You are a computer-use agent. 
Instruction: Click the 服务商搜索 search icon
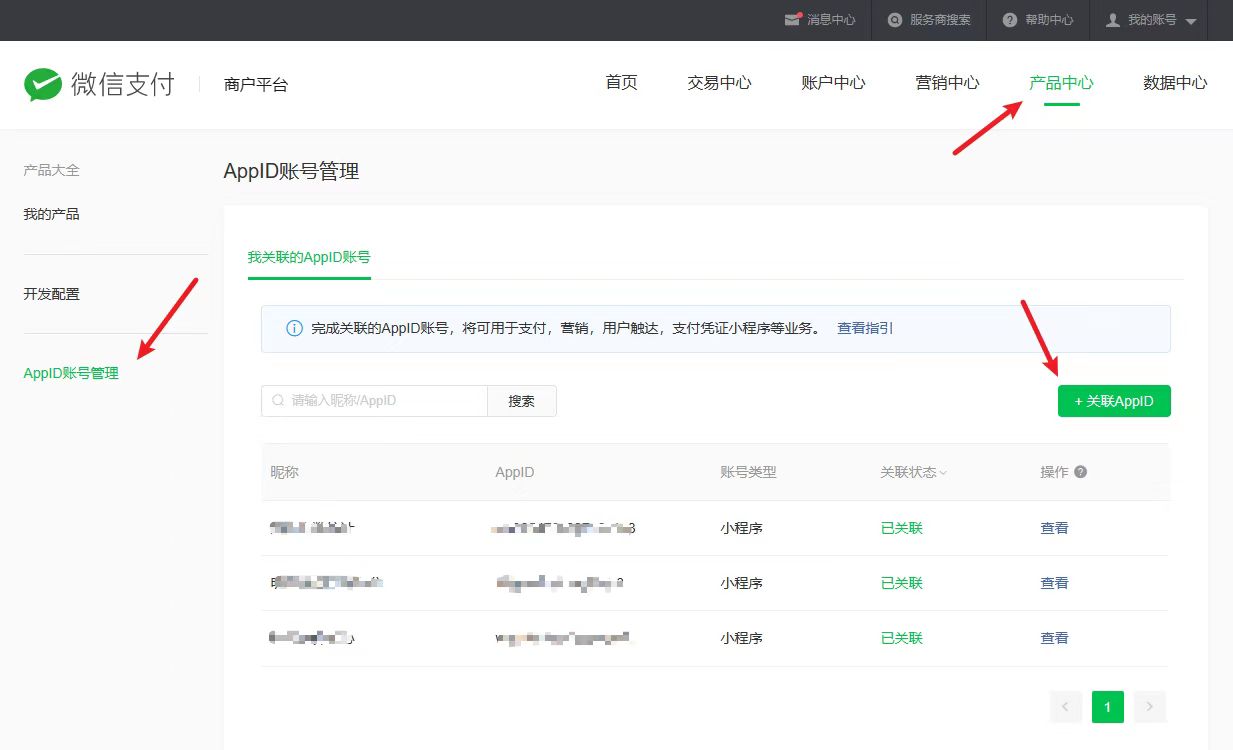click(894, 20)
